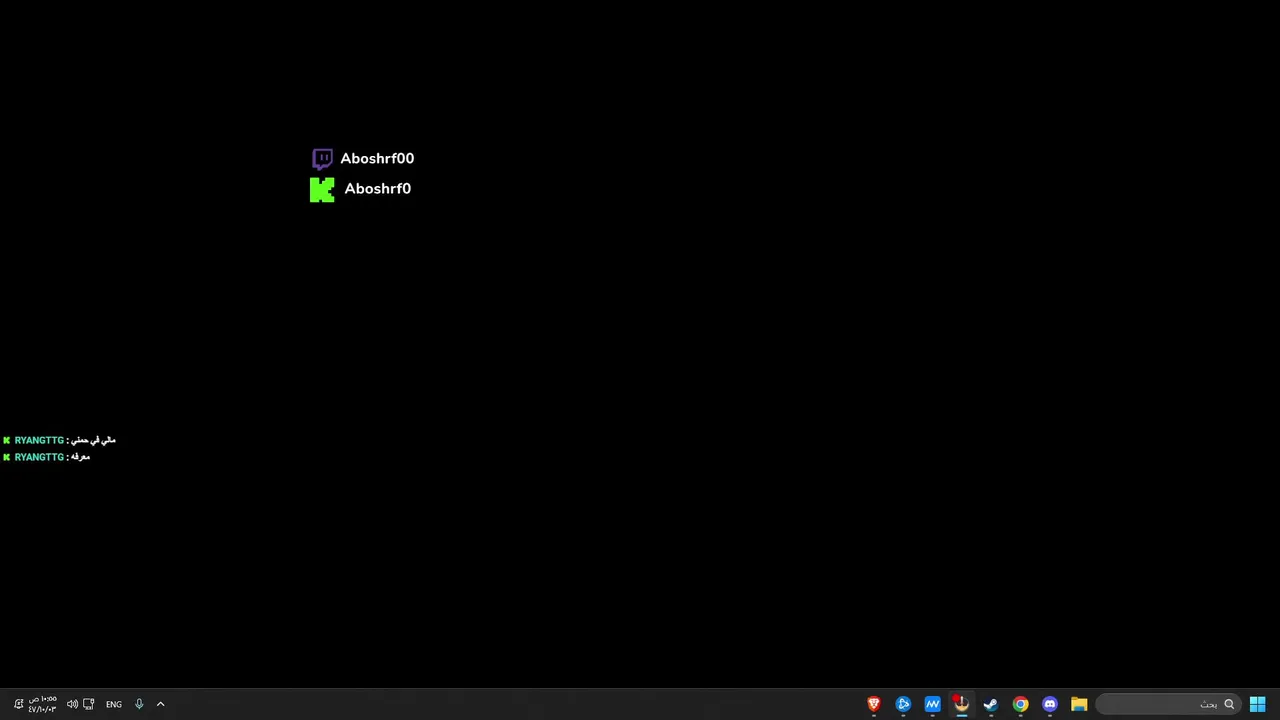This screenshot has height=720, width=1280.
Task: Expand hidden system tray icons chevron
Action: (x=160, y=704)
